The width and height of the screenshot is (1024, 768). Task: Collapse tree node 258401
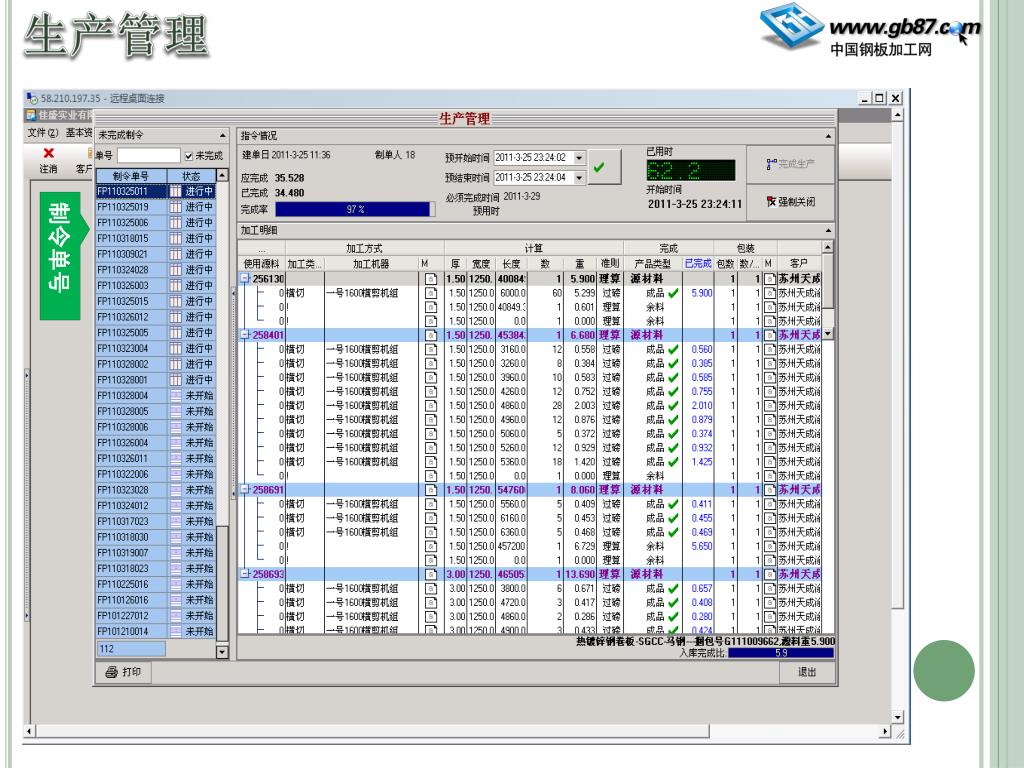246,335
